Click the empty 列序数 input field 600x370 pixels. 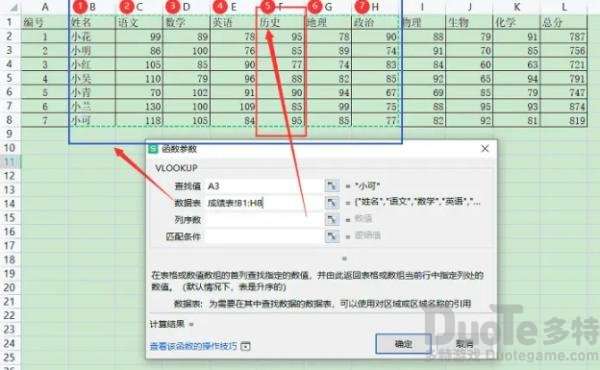point(263,220)
